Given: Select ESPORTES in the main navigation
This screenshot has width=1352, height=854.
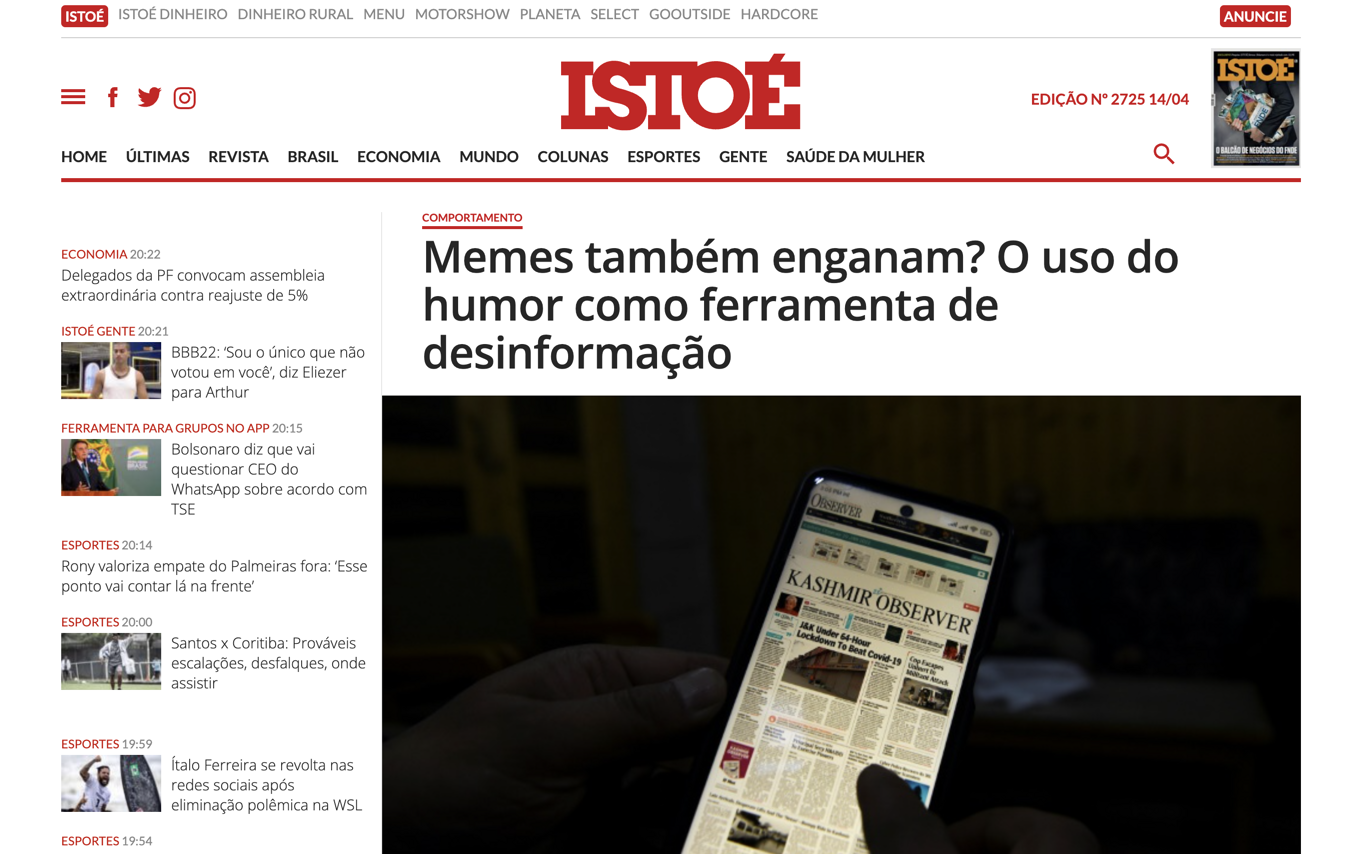Looking at the screenshot, I should pos(664,156).
